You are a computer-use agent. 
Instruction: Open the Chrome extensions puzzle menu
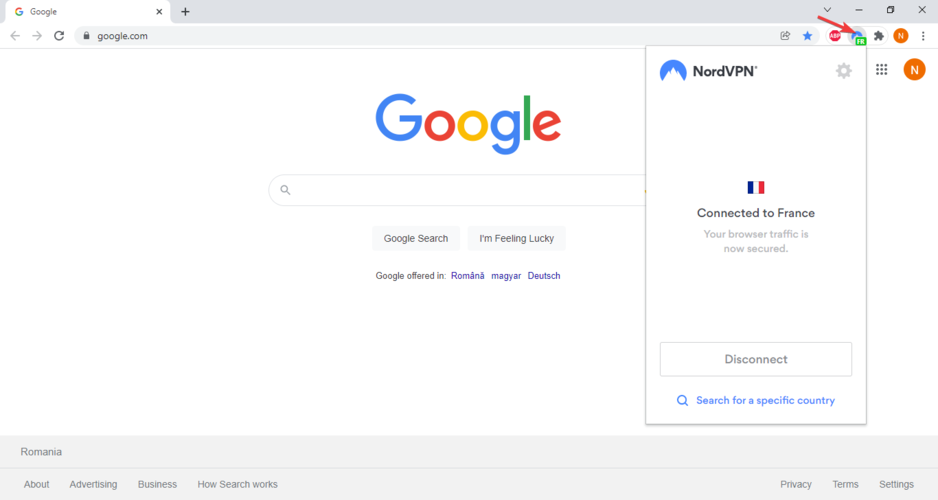point(879,36)
